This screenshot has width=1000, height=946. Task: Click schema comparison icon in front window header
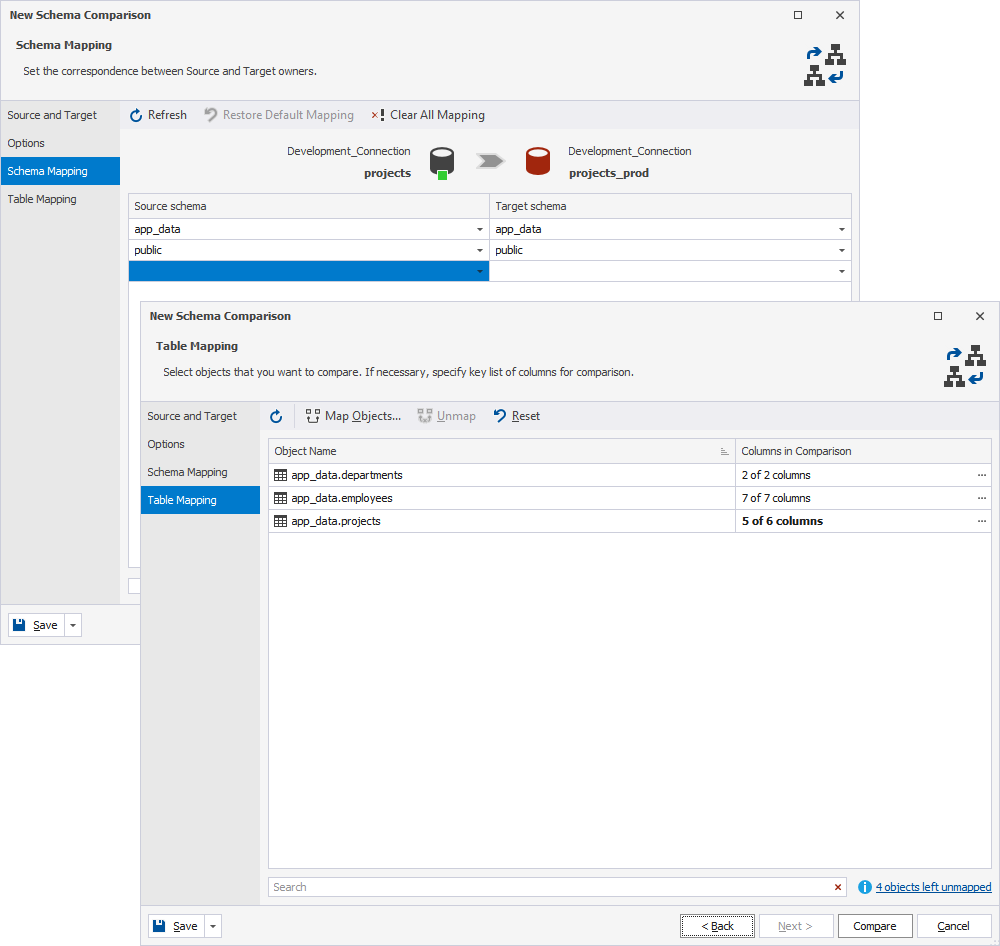965,366
